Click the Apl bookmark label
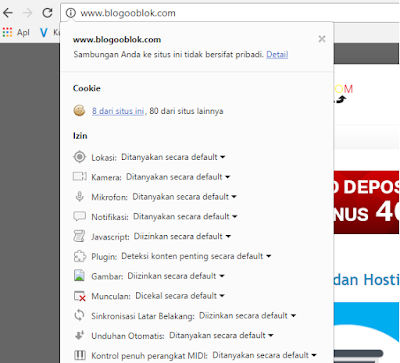 click(x=23, y=32)
